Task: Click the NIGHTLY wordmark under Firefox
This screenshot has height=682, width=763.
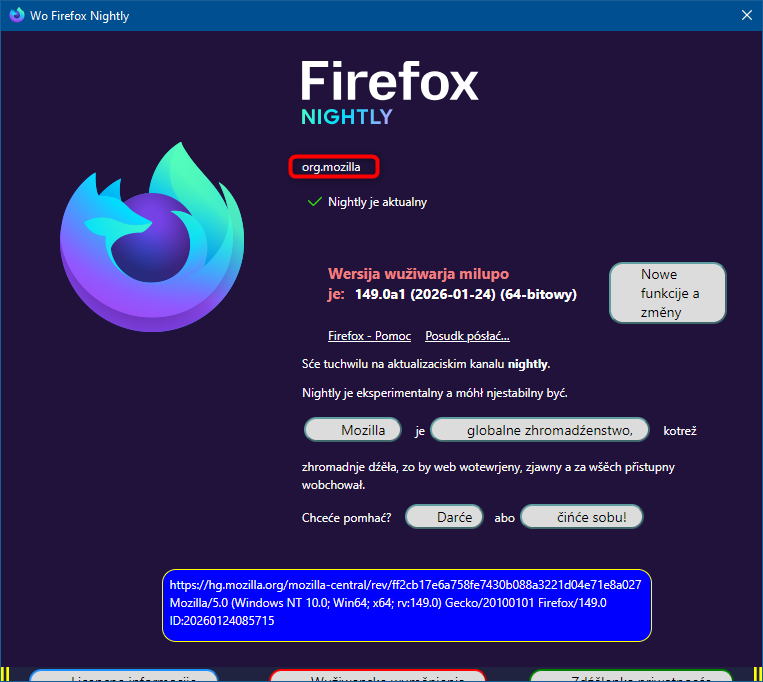Action: [346, 117]
